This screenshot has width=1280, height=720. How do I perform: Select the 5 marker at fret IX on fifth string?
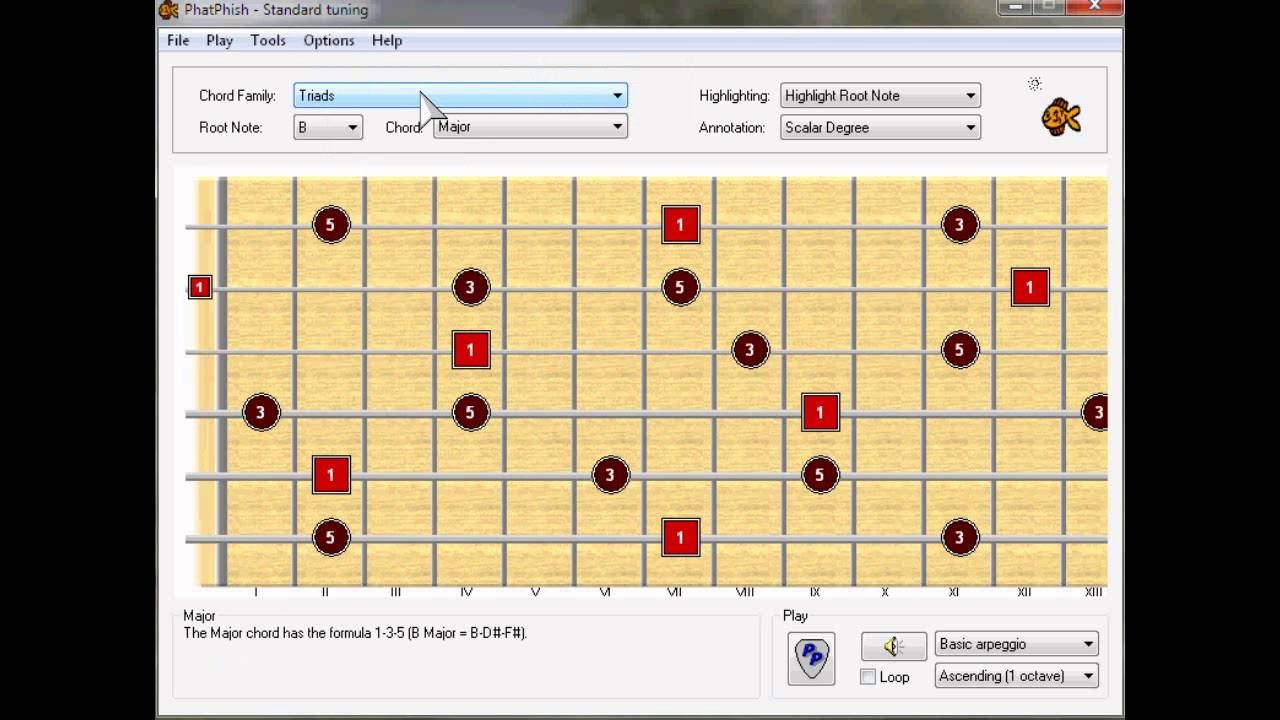[x=820, y=475]
